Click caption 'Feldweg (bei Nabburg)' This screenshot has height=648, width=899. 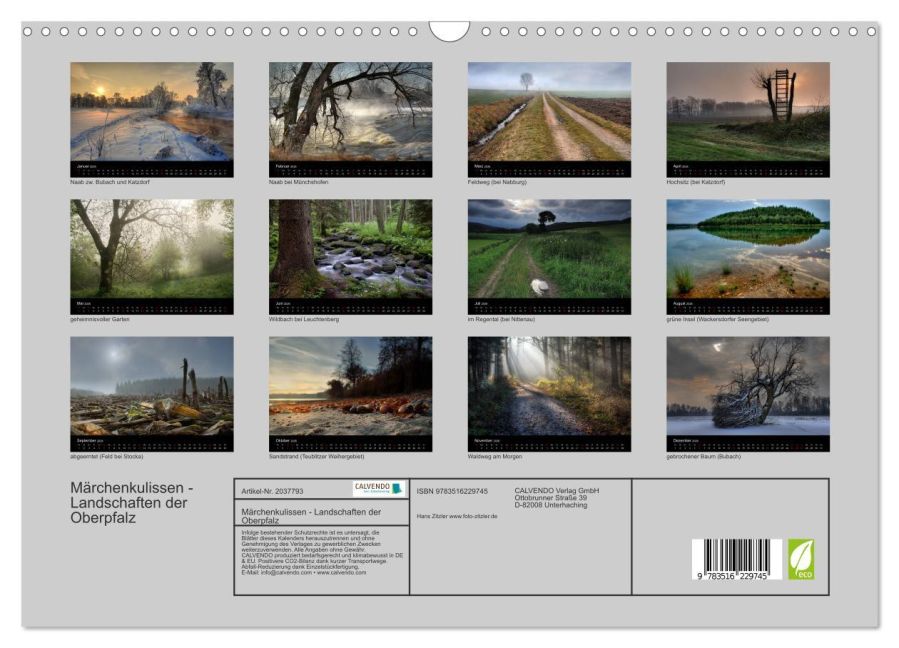(497, 182)
